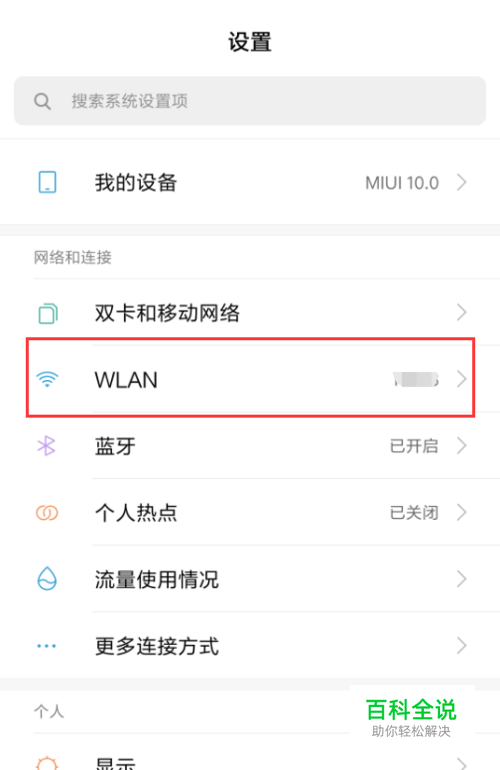500x770 pixels.
Task: Tap the WLAN wifi signal icon
Action: pyautogui.click(x=47, y=380)
